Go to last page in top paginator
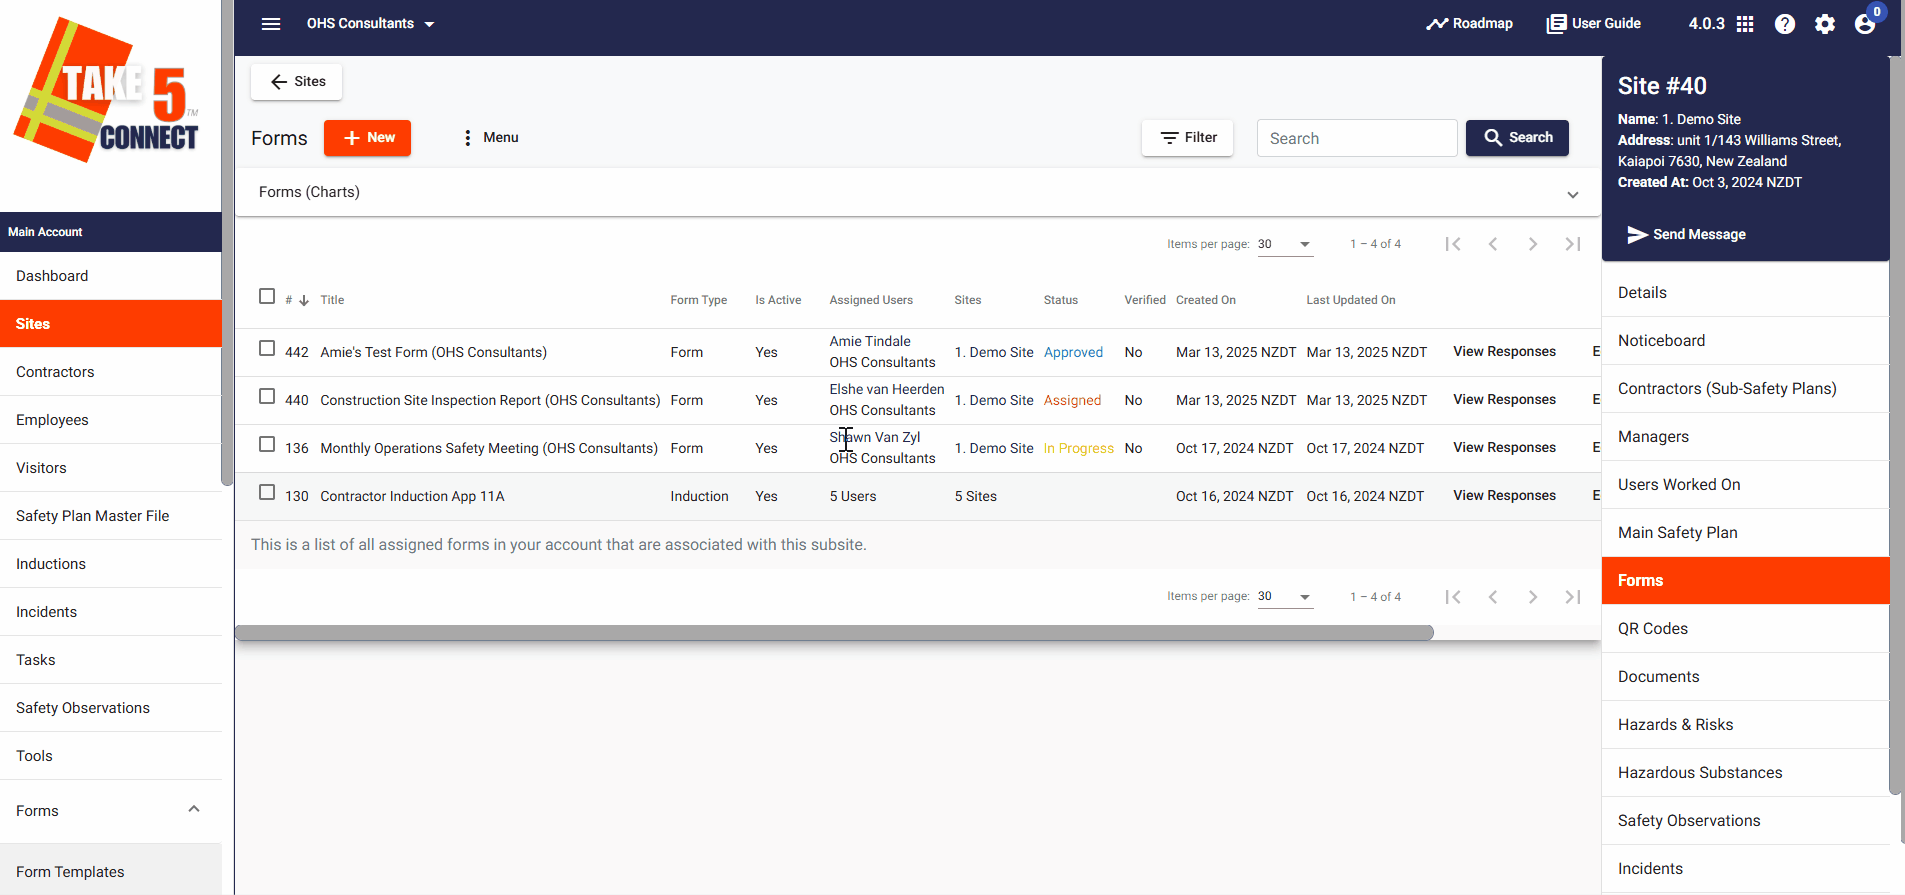 click(x=1573, y=244)
